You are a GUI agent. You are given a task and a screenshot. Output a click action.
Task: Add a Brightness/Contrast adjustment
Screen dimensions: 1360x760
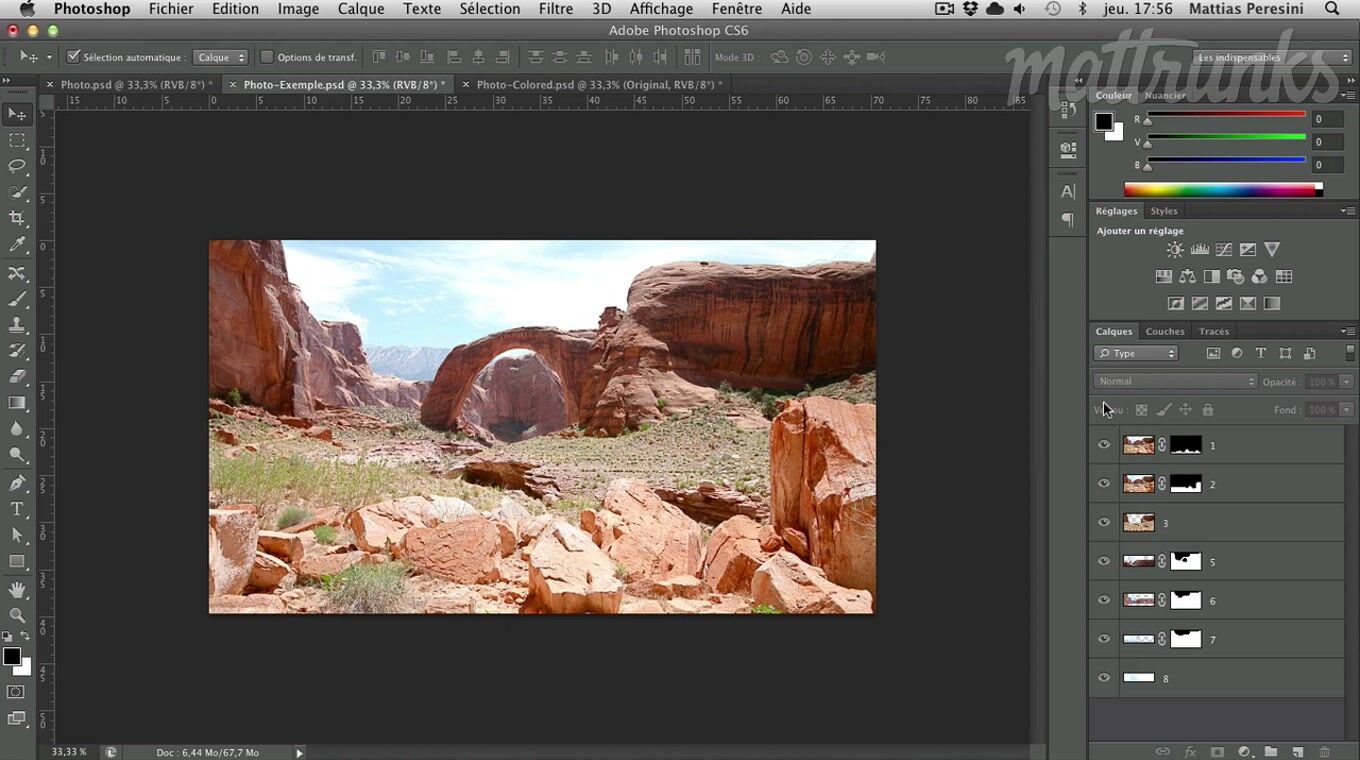coord(1175,250)
